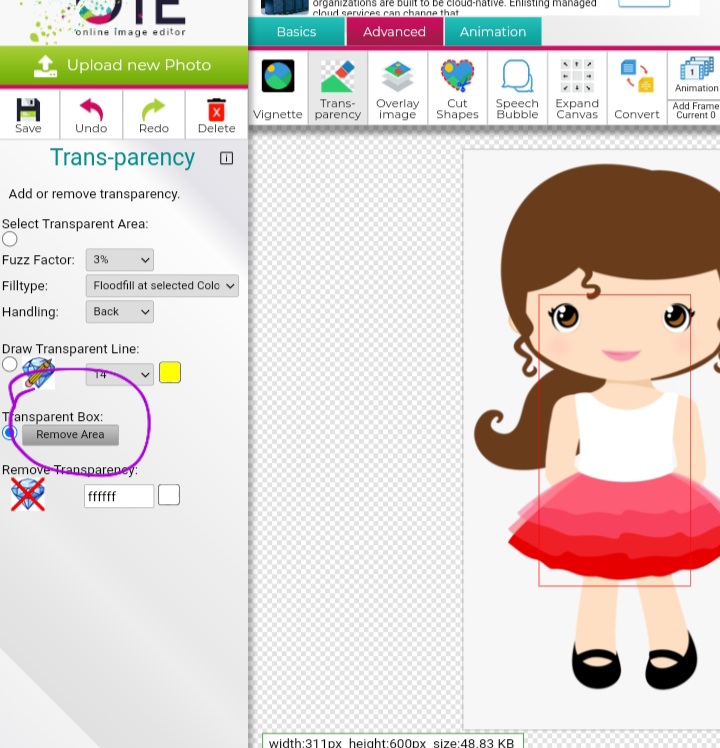Switch to the Animation tab
The width and height of the screenshot is (720, 748).
(x=493, y=32)
